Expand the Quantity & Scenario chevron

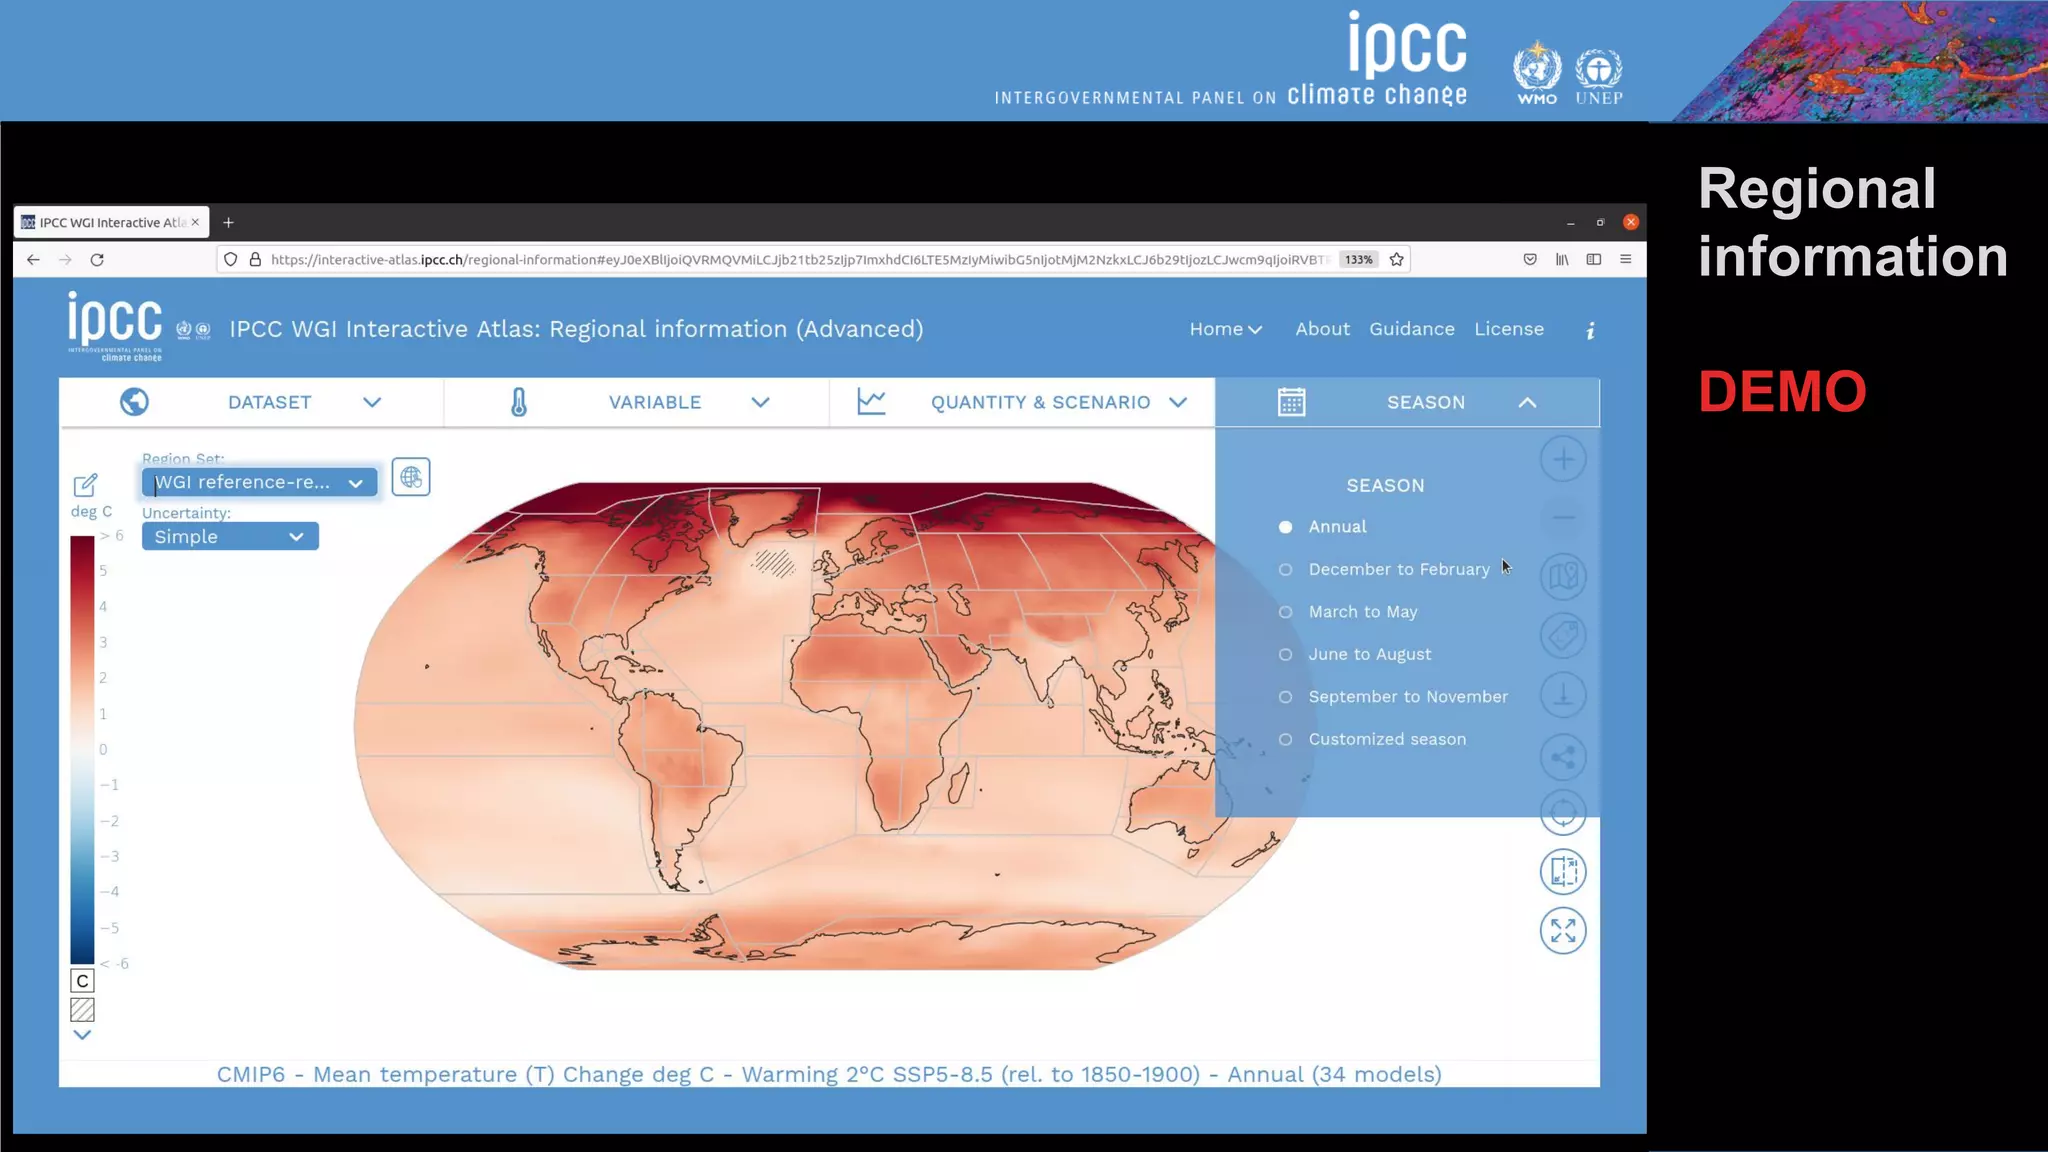click(x=1178, y=402)
